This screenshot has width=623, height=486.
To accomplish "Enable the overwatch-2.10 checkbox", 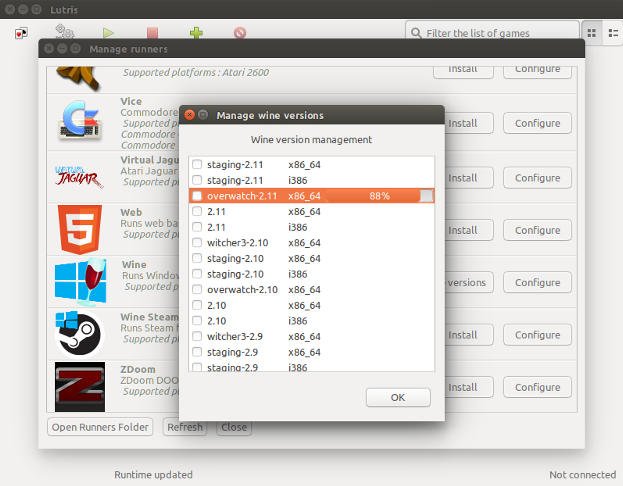I will [197, 289].
